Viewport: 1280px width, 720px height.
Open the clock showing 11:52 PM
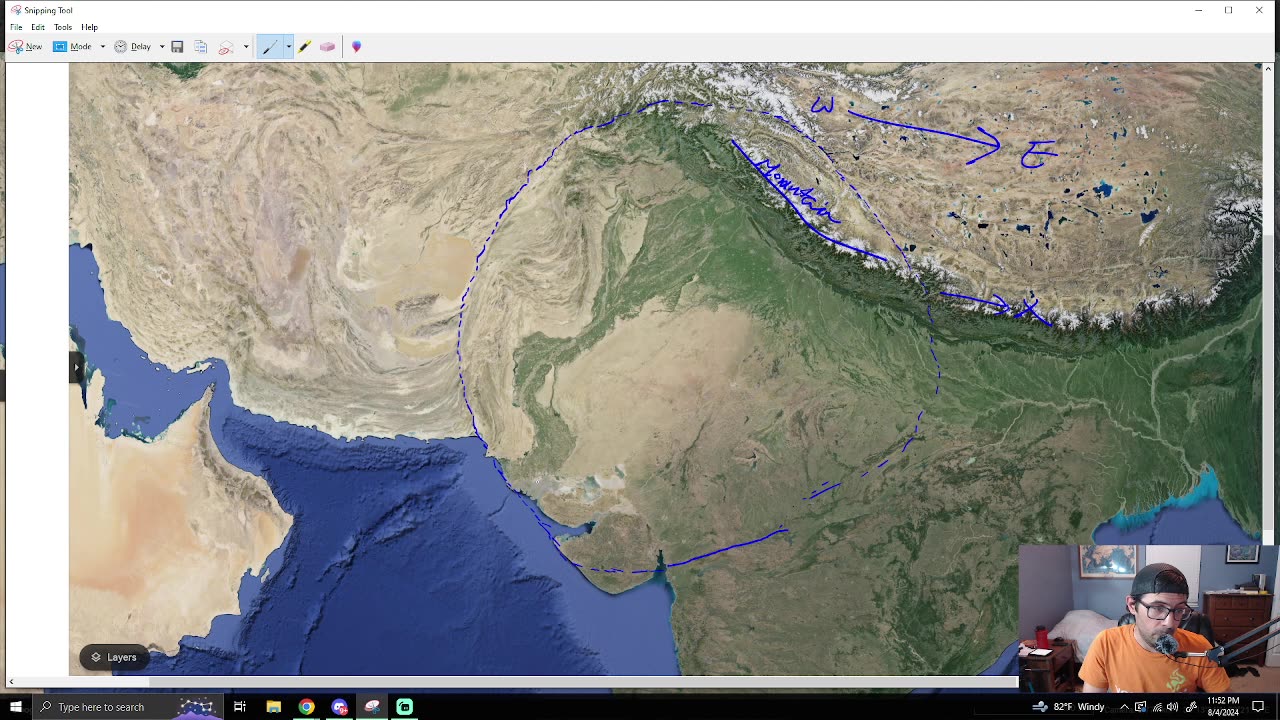pos(1222,706)
